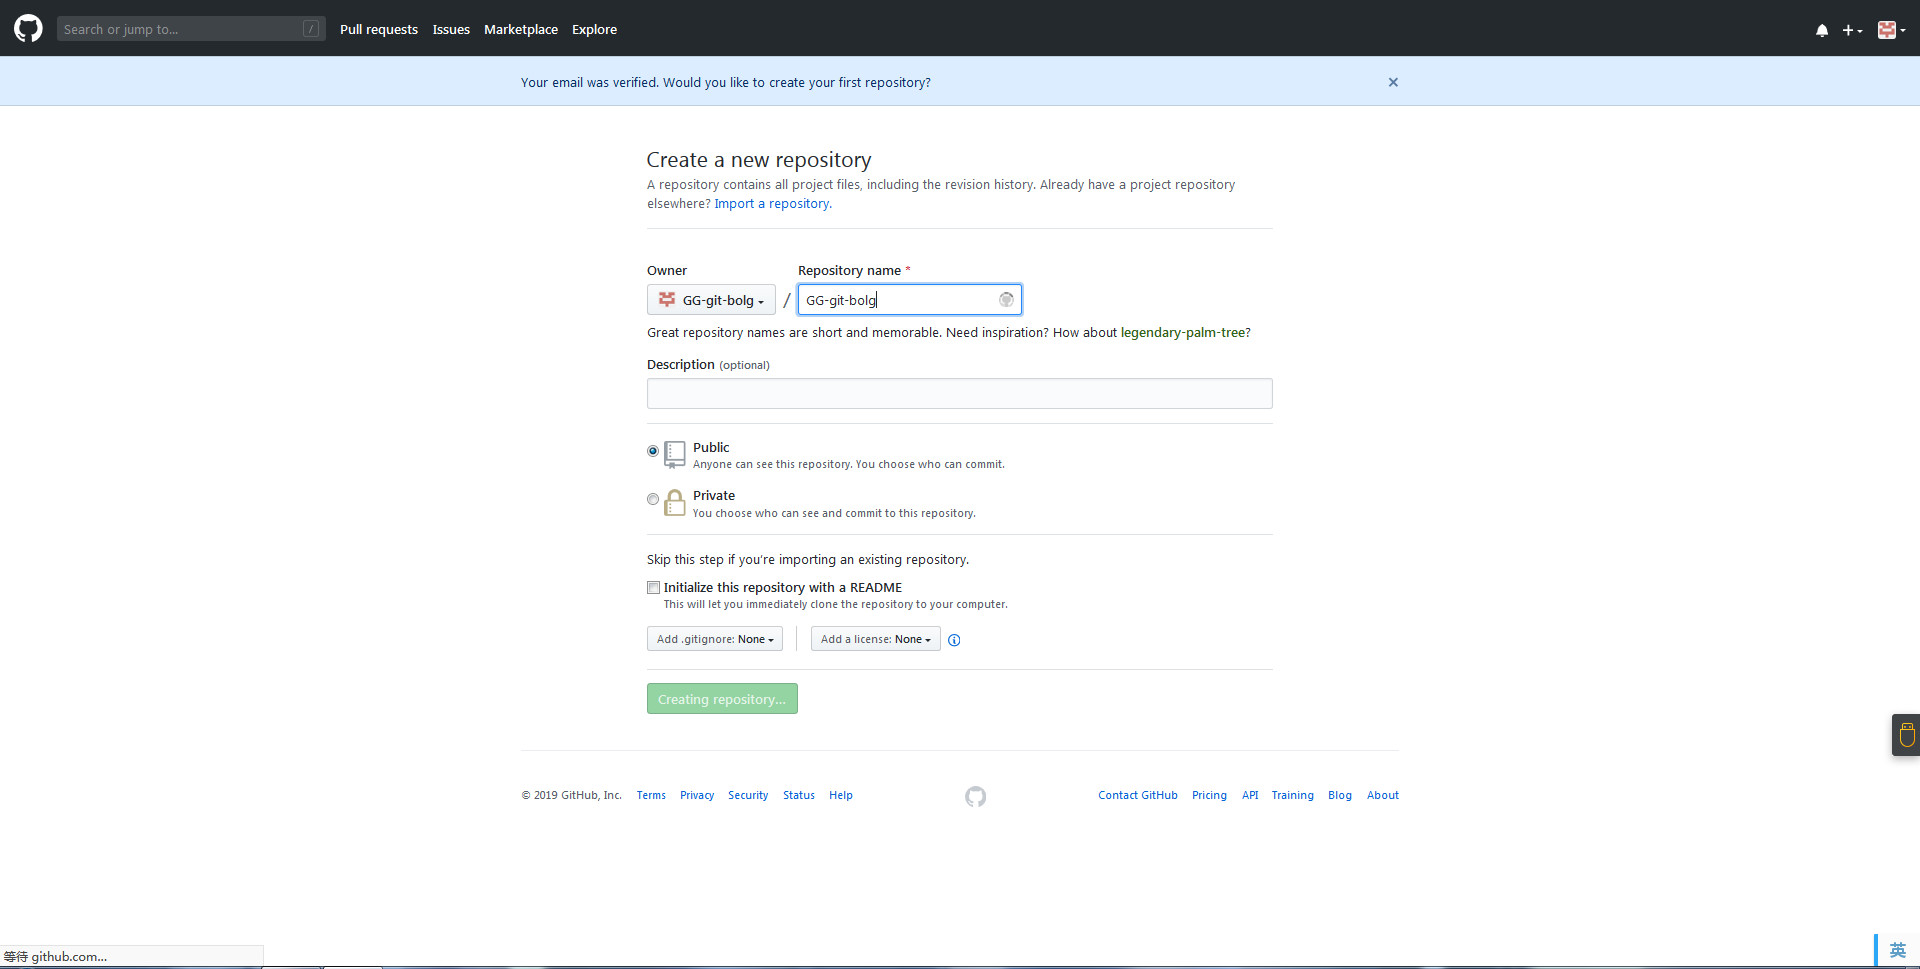This screenshot has width=1920, height=969.
Task: Click the license info icon
Action: pyautogui.click(x=954, y=640)
